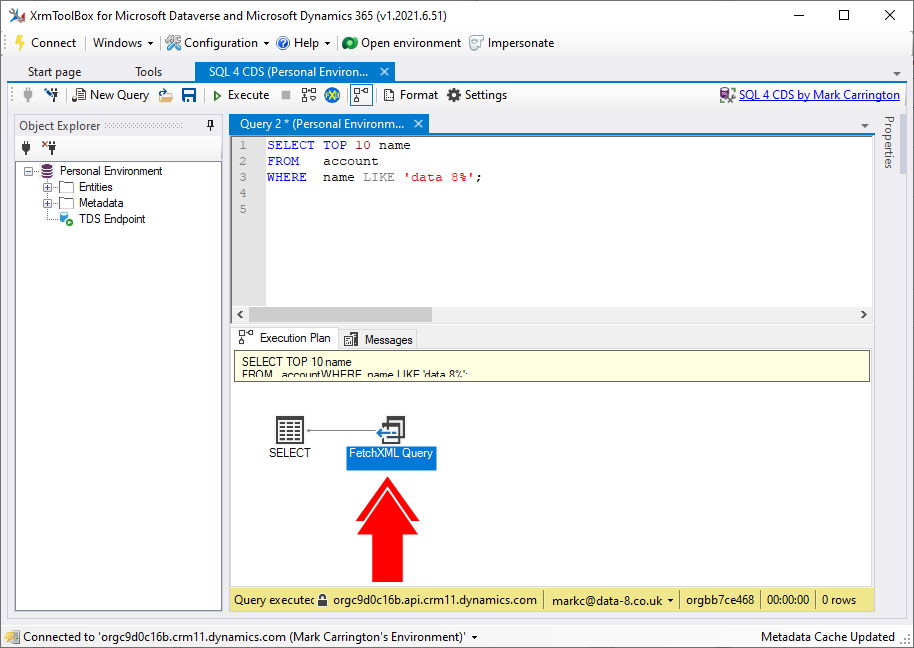The height and width of the screenshot is (648, 914).
Task: Select the TDS Endpoint tree item
Action: coord(112,219)
